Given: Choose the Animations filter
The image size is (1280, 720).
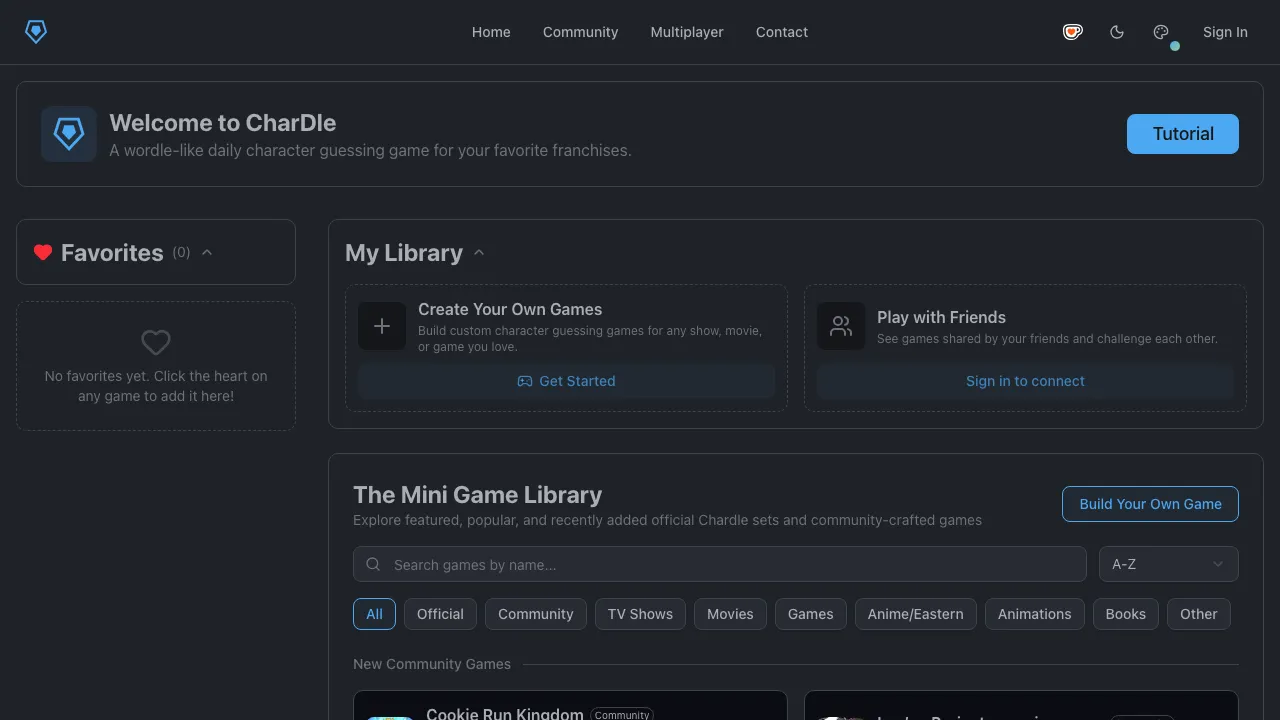Looking at the screenshot, I should [1035, 614].
